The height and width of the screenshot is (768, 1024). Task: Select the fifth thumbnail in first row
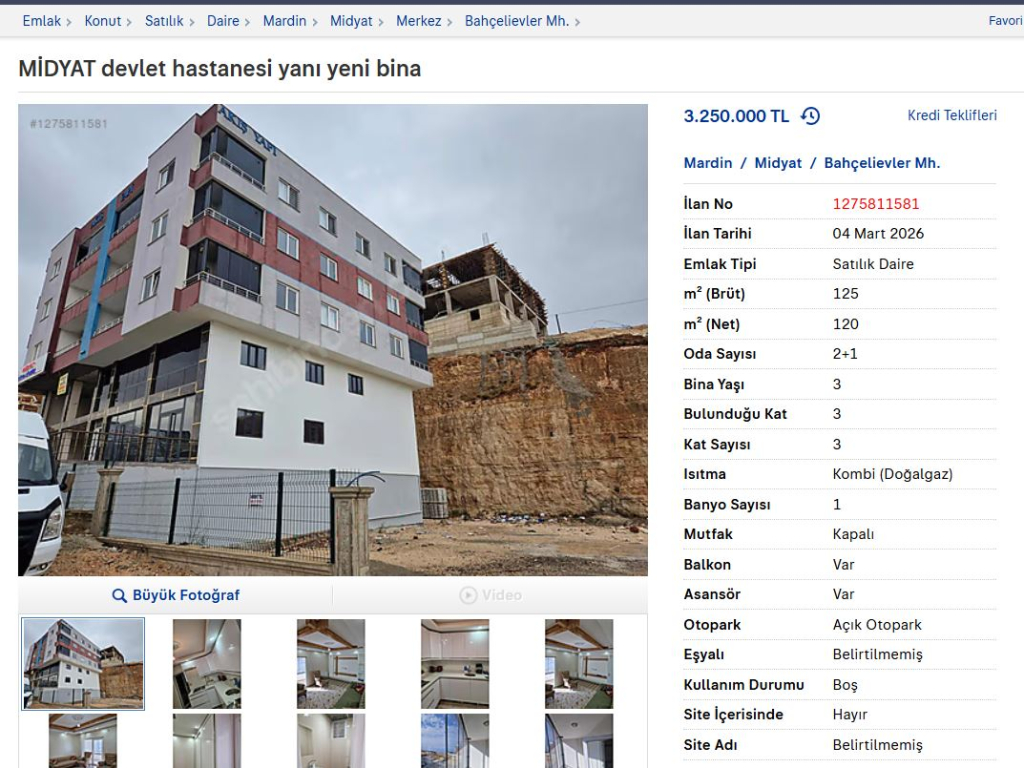[579, 664]
